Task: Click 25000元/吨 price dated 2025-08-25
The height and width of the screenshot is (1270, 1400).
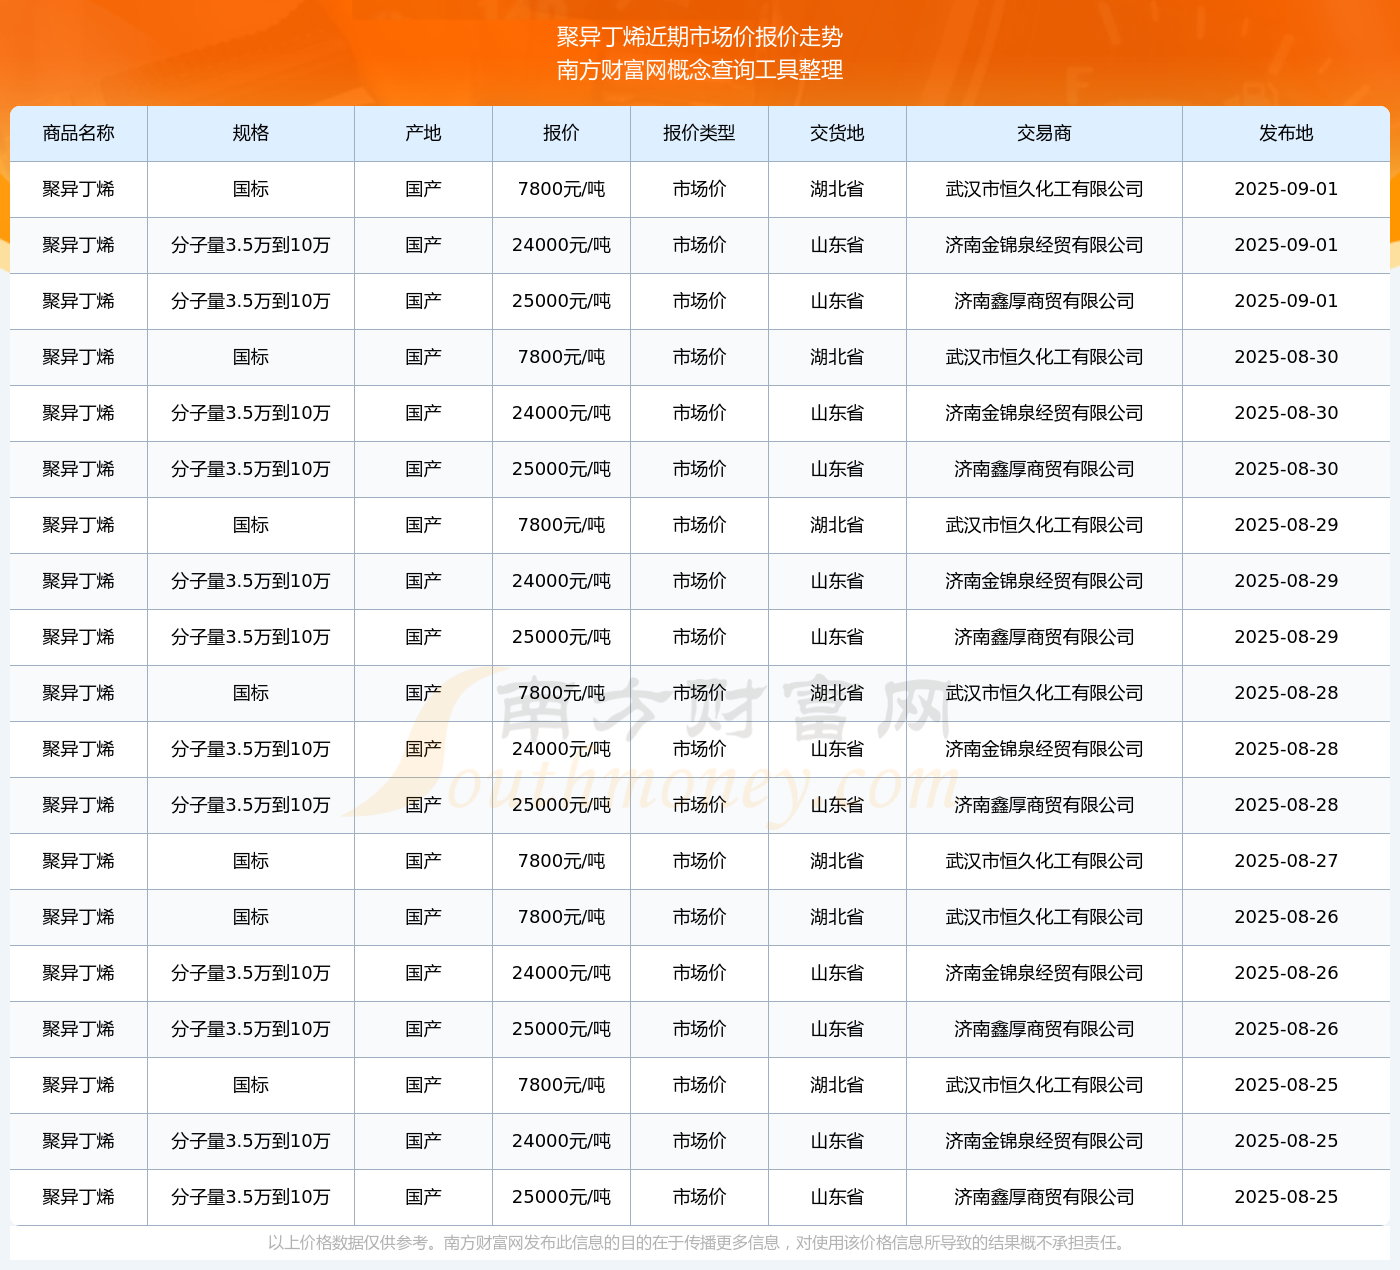Action: tap(561, 1197)
